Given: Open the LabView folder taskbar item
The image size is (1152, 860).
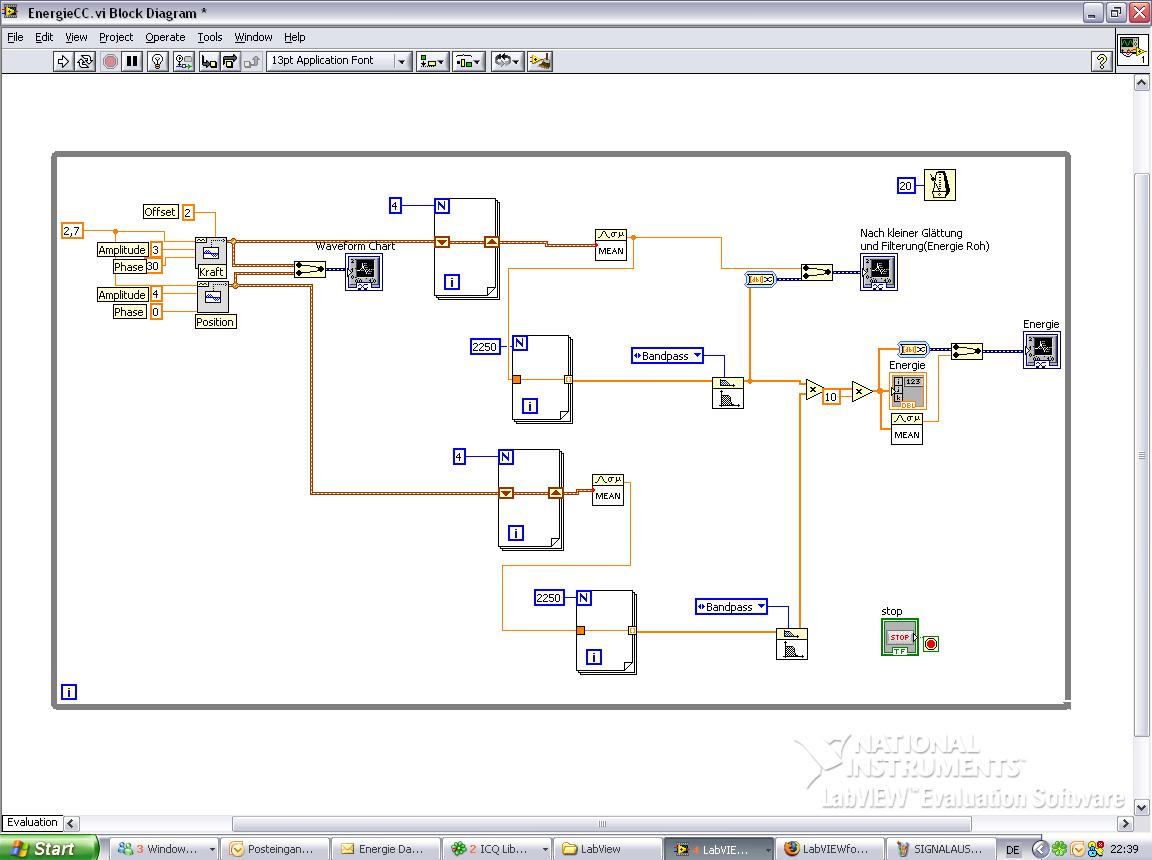Looking at the screenshot, I should (607, 849).
